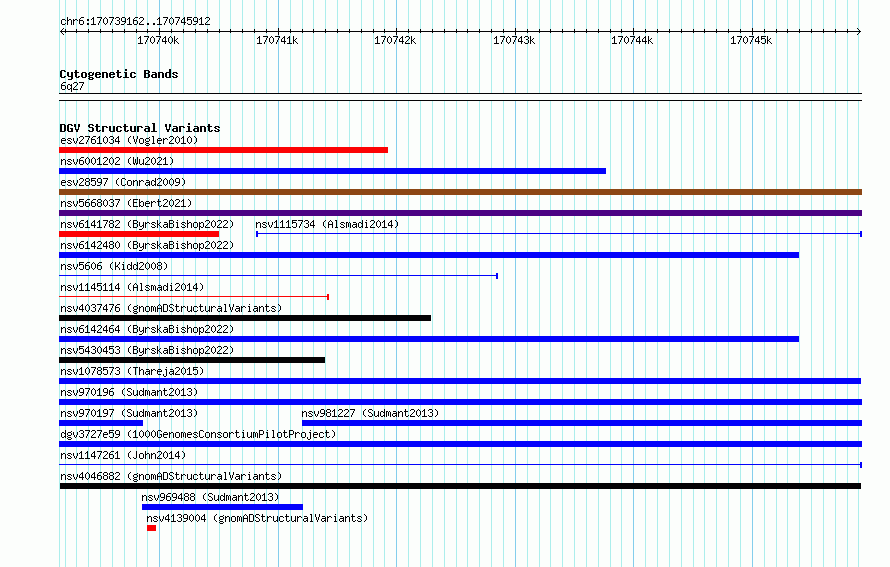This screenshot has width=890, height=567.
Task: Open nsv6142480 (ByrskaBishop2022) label
Action: click(x=147, y=245)
